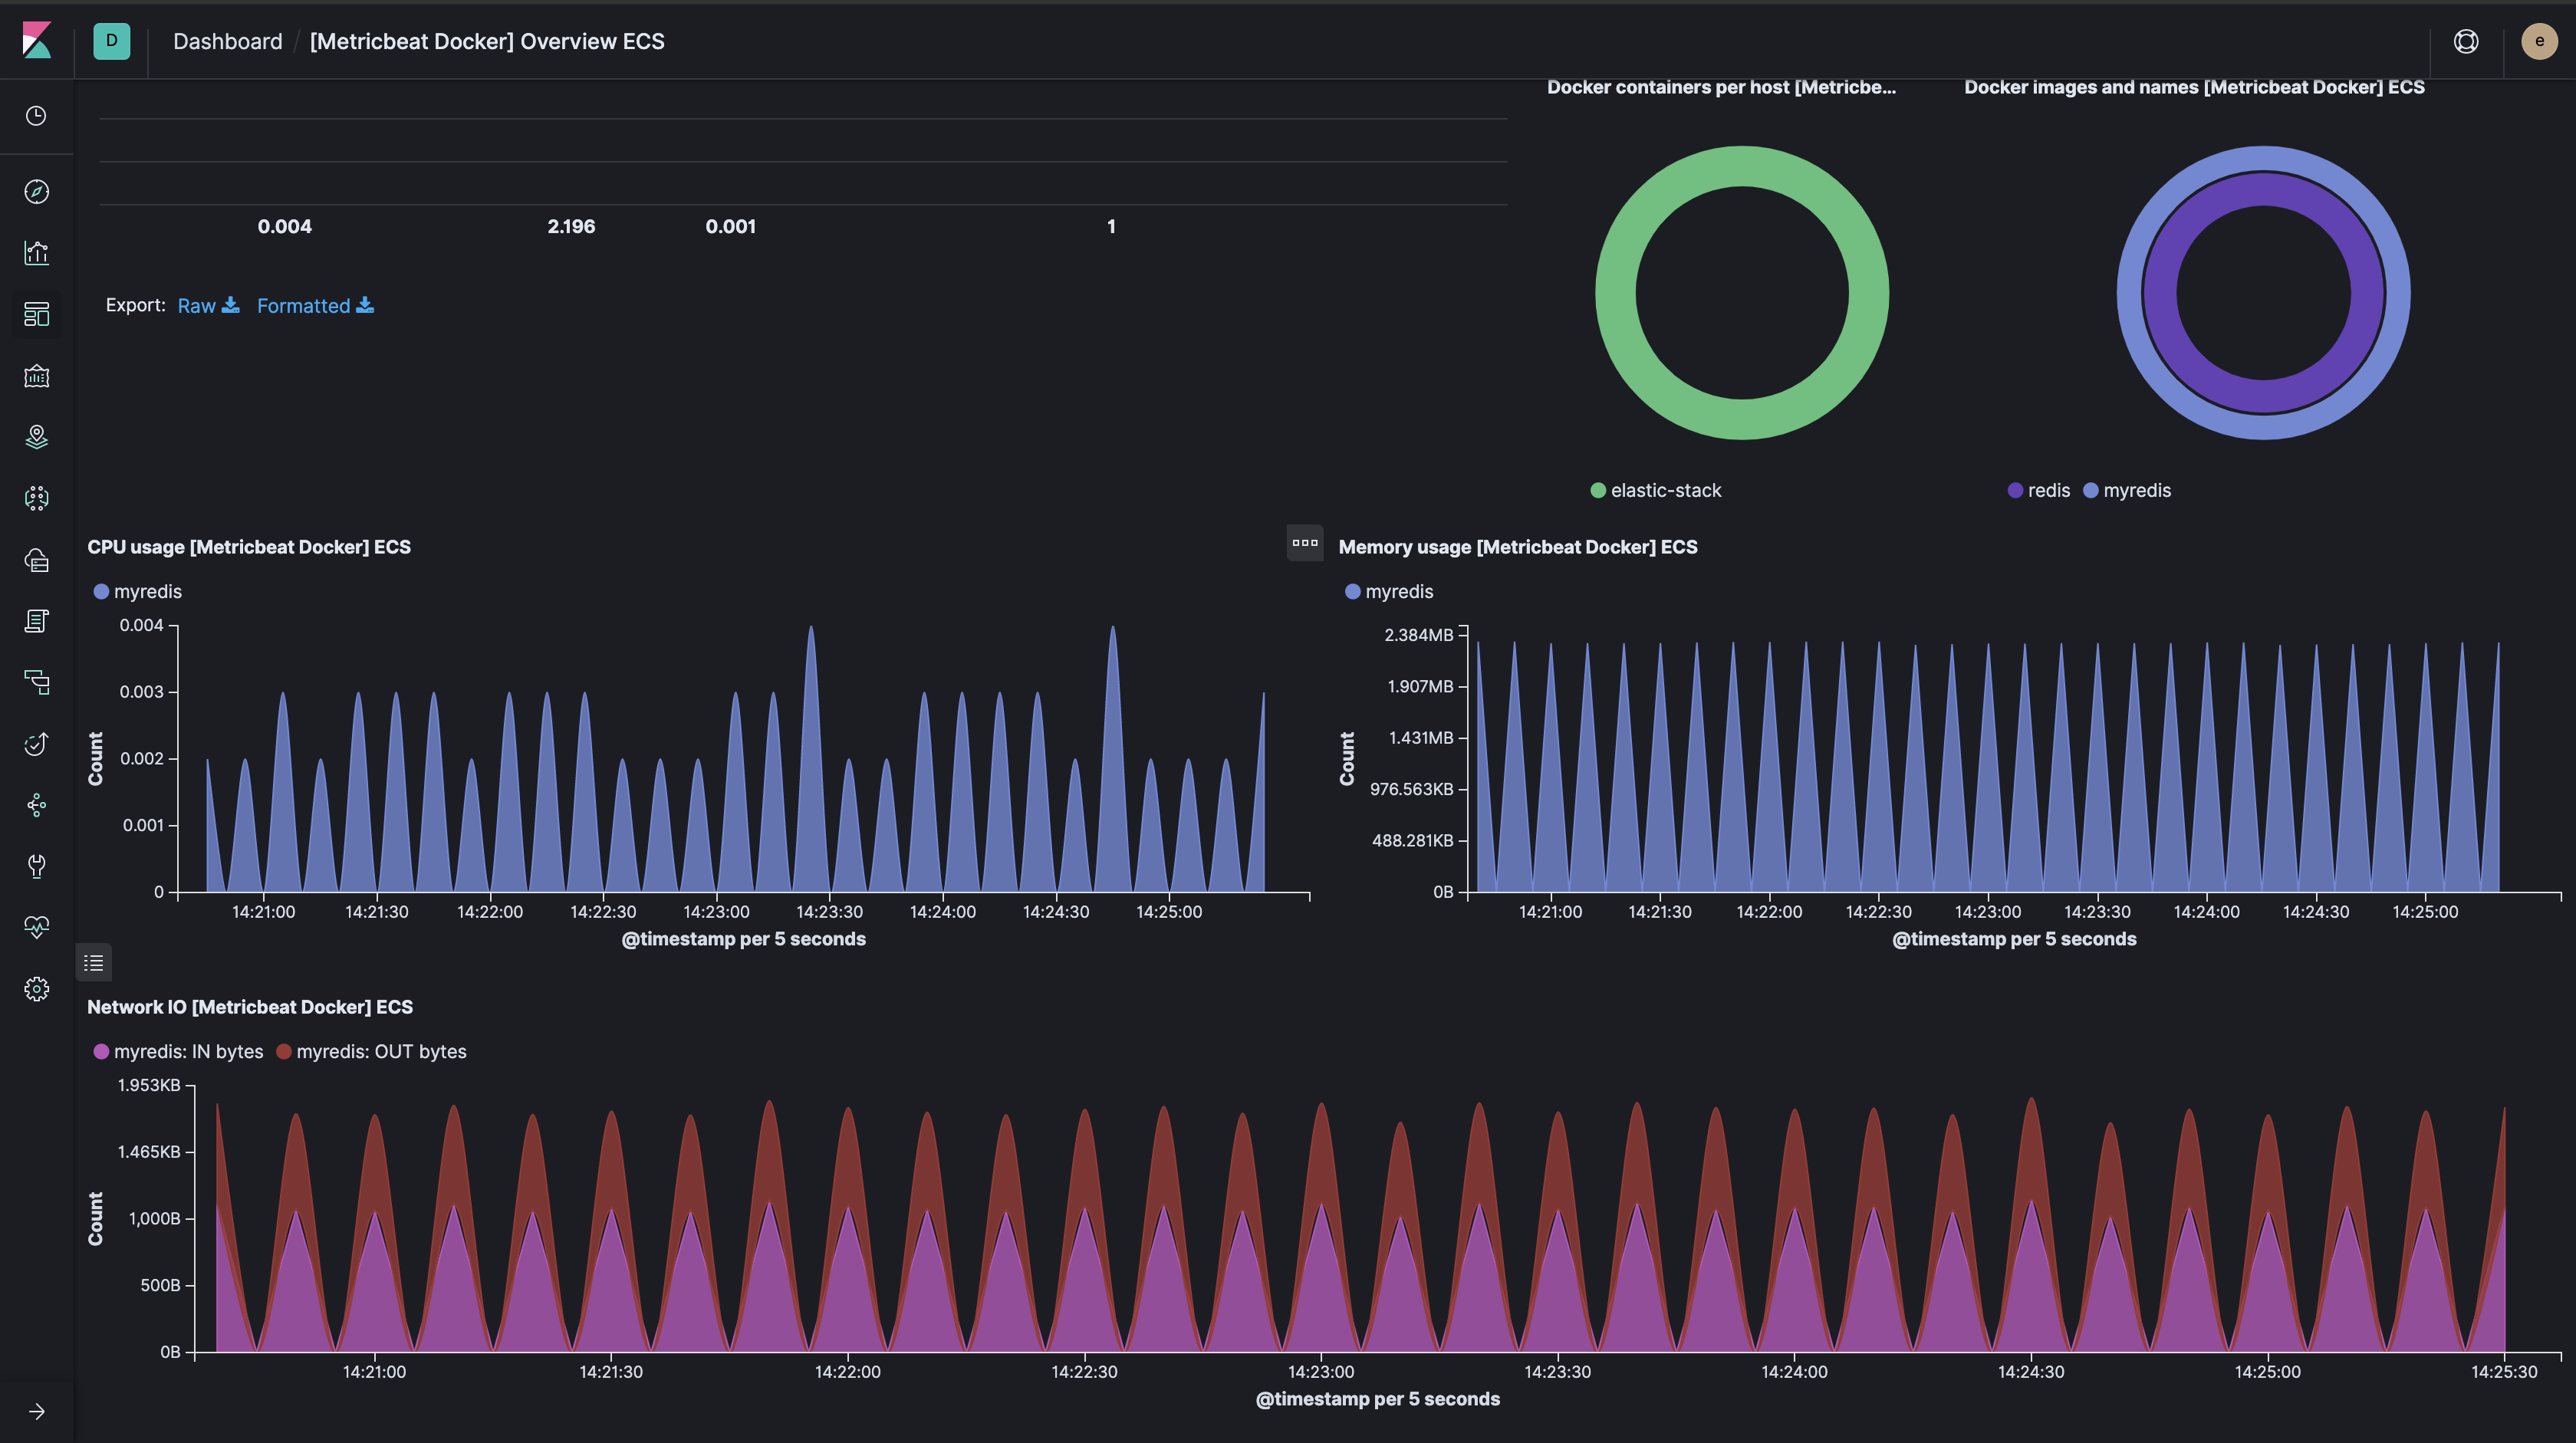Open the Discover compass icon in sidebar
Screen dimensions: 2576x1443
37,192
